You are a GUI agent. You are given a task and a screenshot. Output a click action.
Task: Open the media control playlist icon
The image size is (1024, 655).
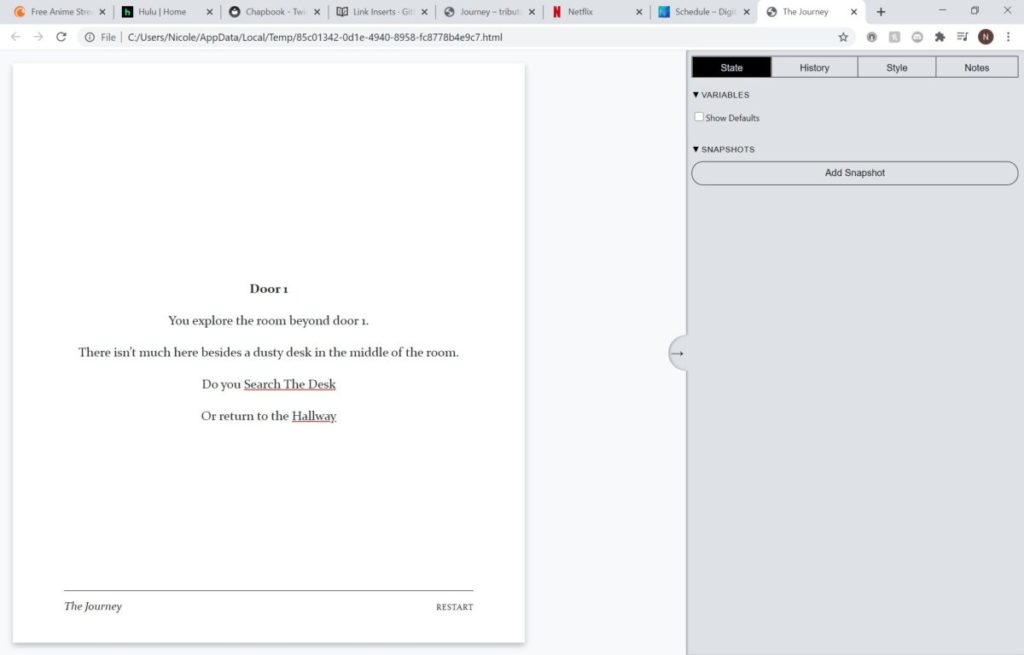[962, 37]
